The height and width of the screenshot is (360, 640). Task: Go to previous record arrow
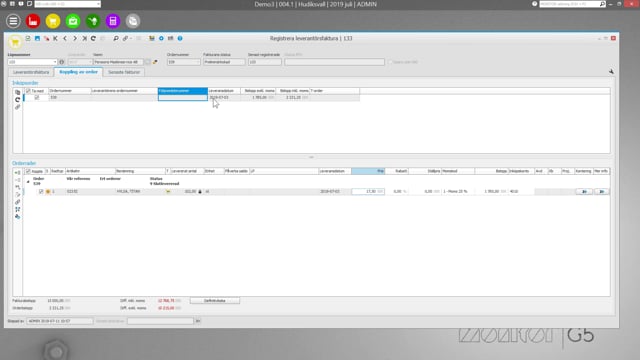point(65,38)
